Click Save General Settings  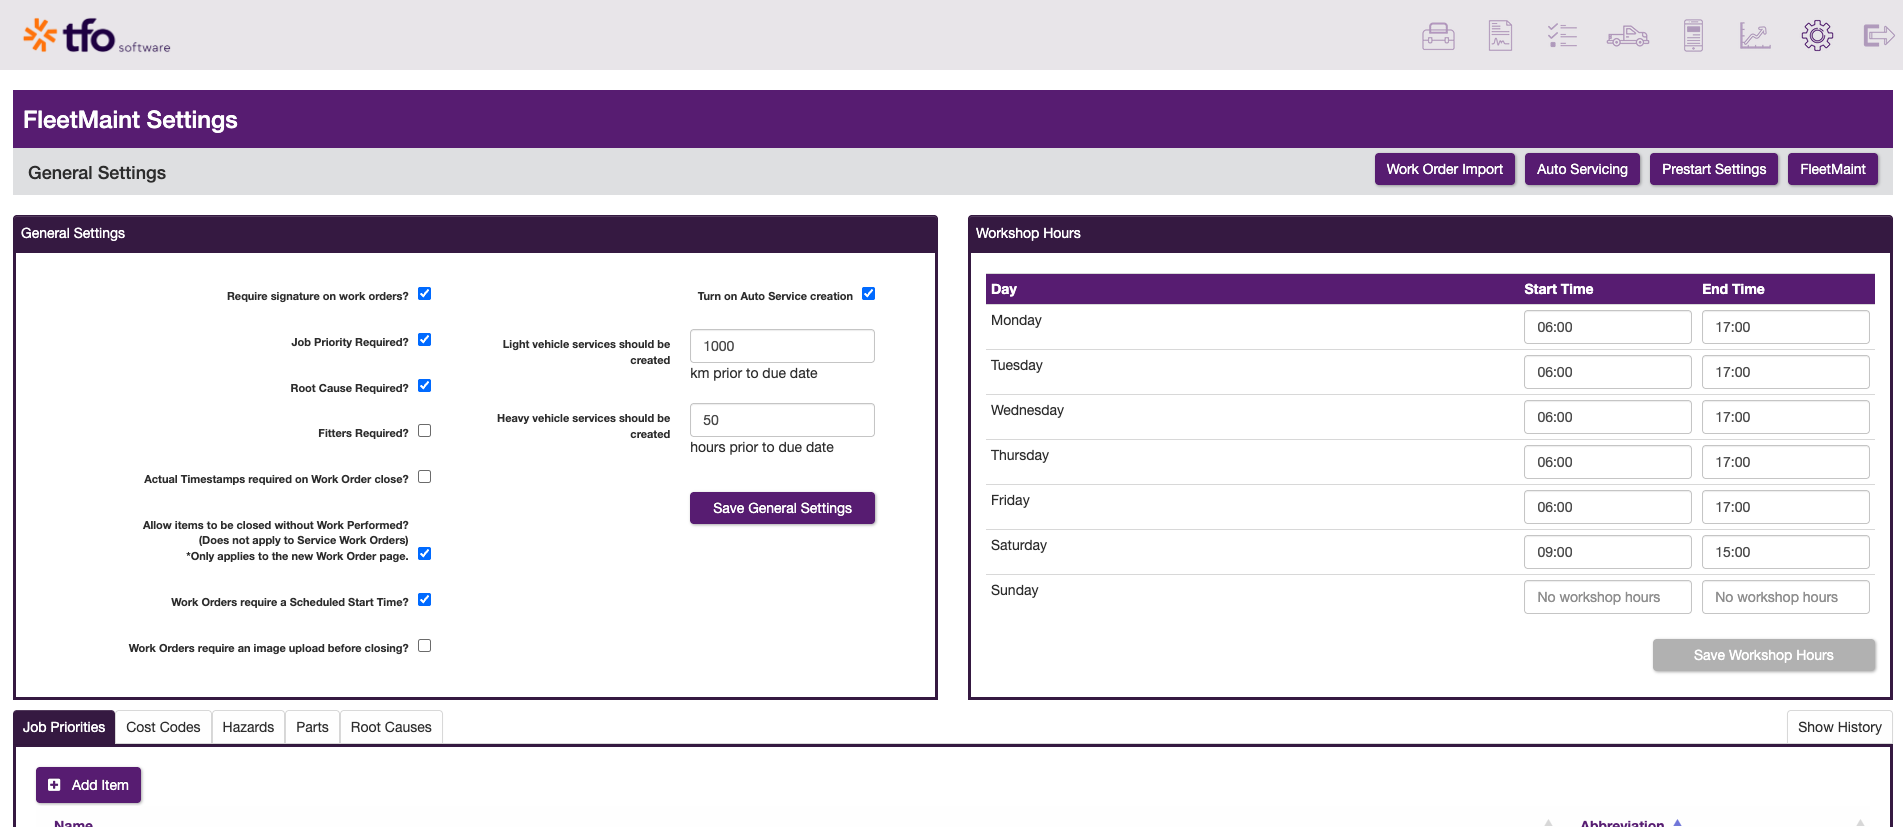(x=782, y=508)
